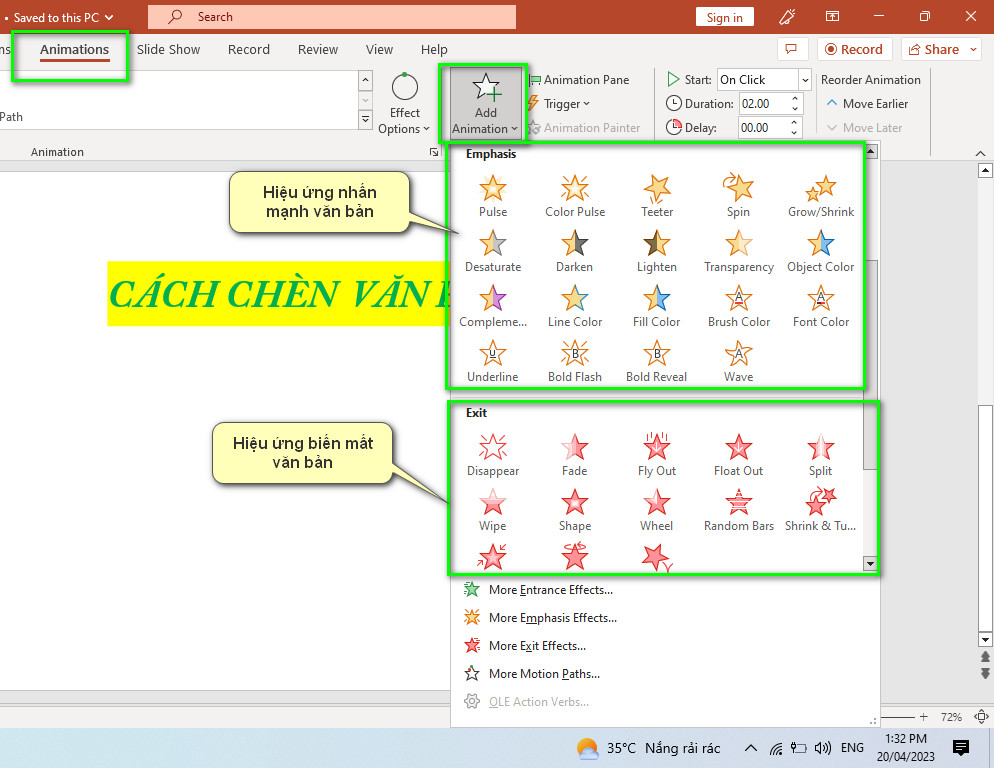This screenshot has width=994, height=768.
Task: Select the Fade exit effect
Action: click(x=574, y=455)
